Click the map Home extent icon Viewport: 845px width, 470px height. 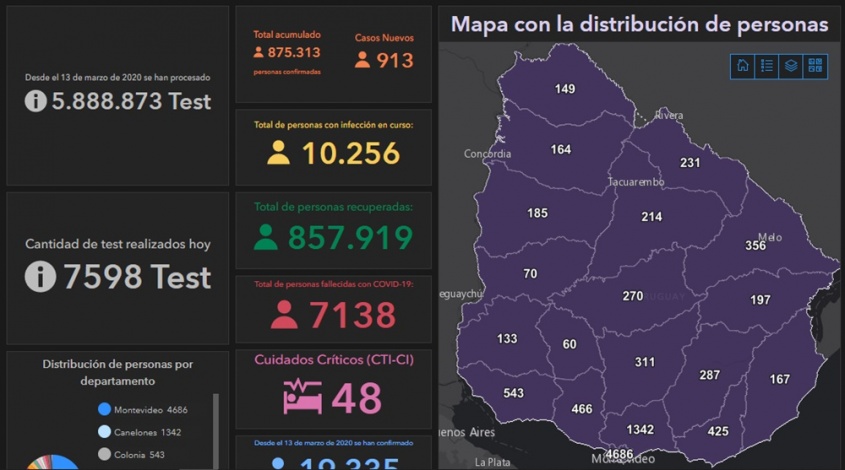coord(743,66)
